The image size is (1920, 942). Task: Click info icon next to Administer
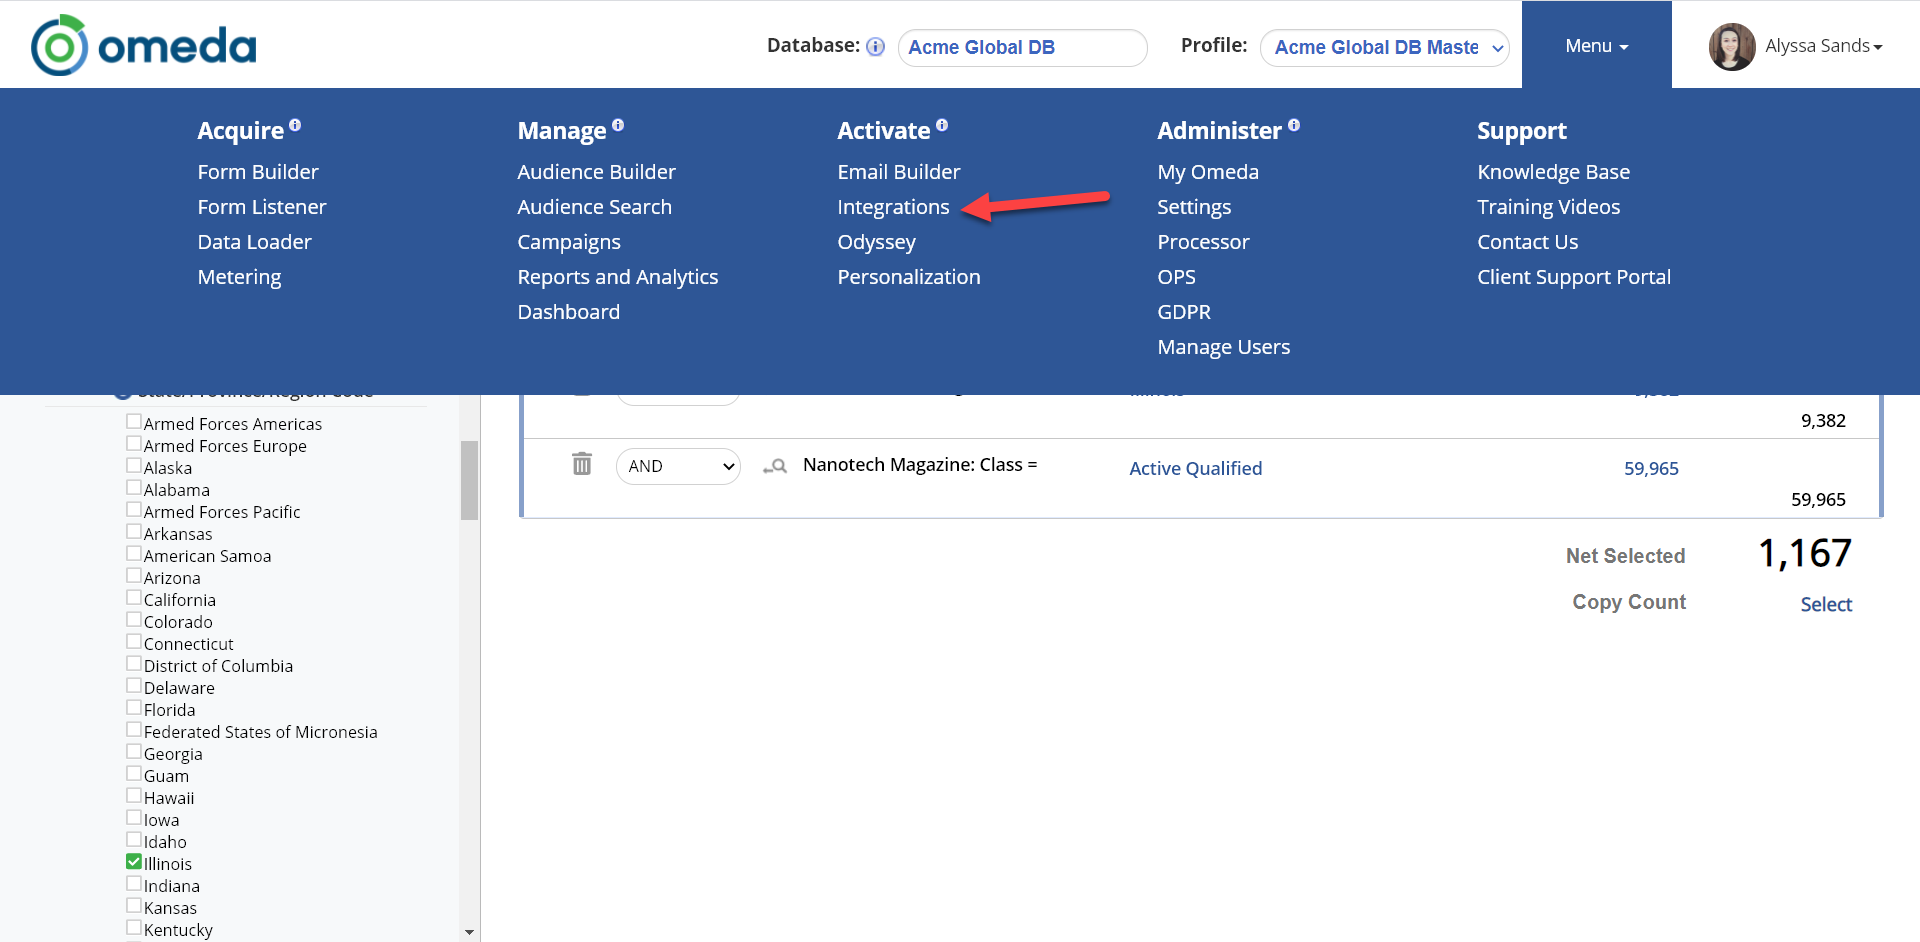(x=1294, y=126)
